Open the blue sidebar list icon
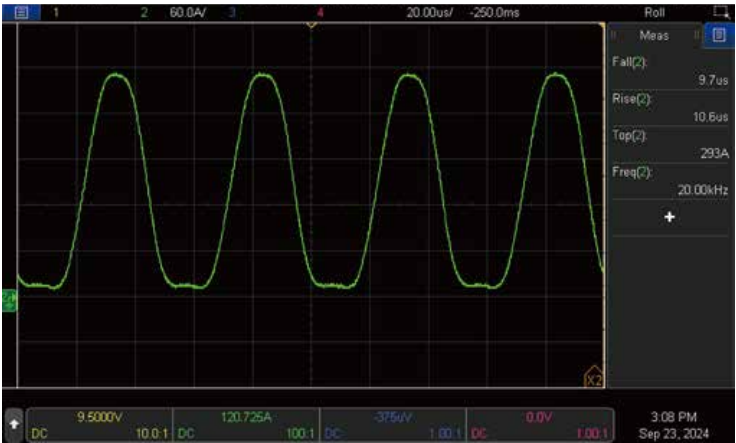Viewport: 736px width, 443px height. 719,36
